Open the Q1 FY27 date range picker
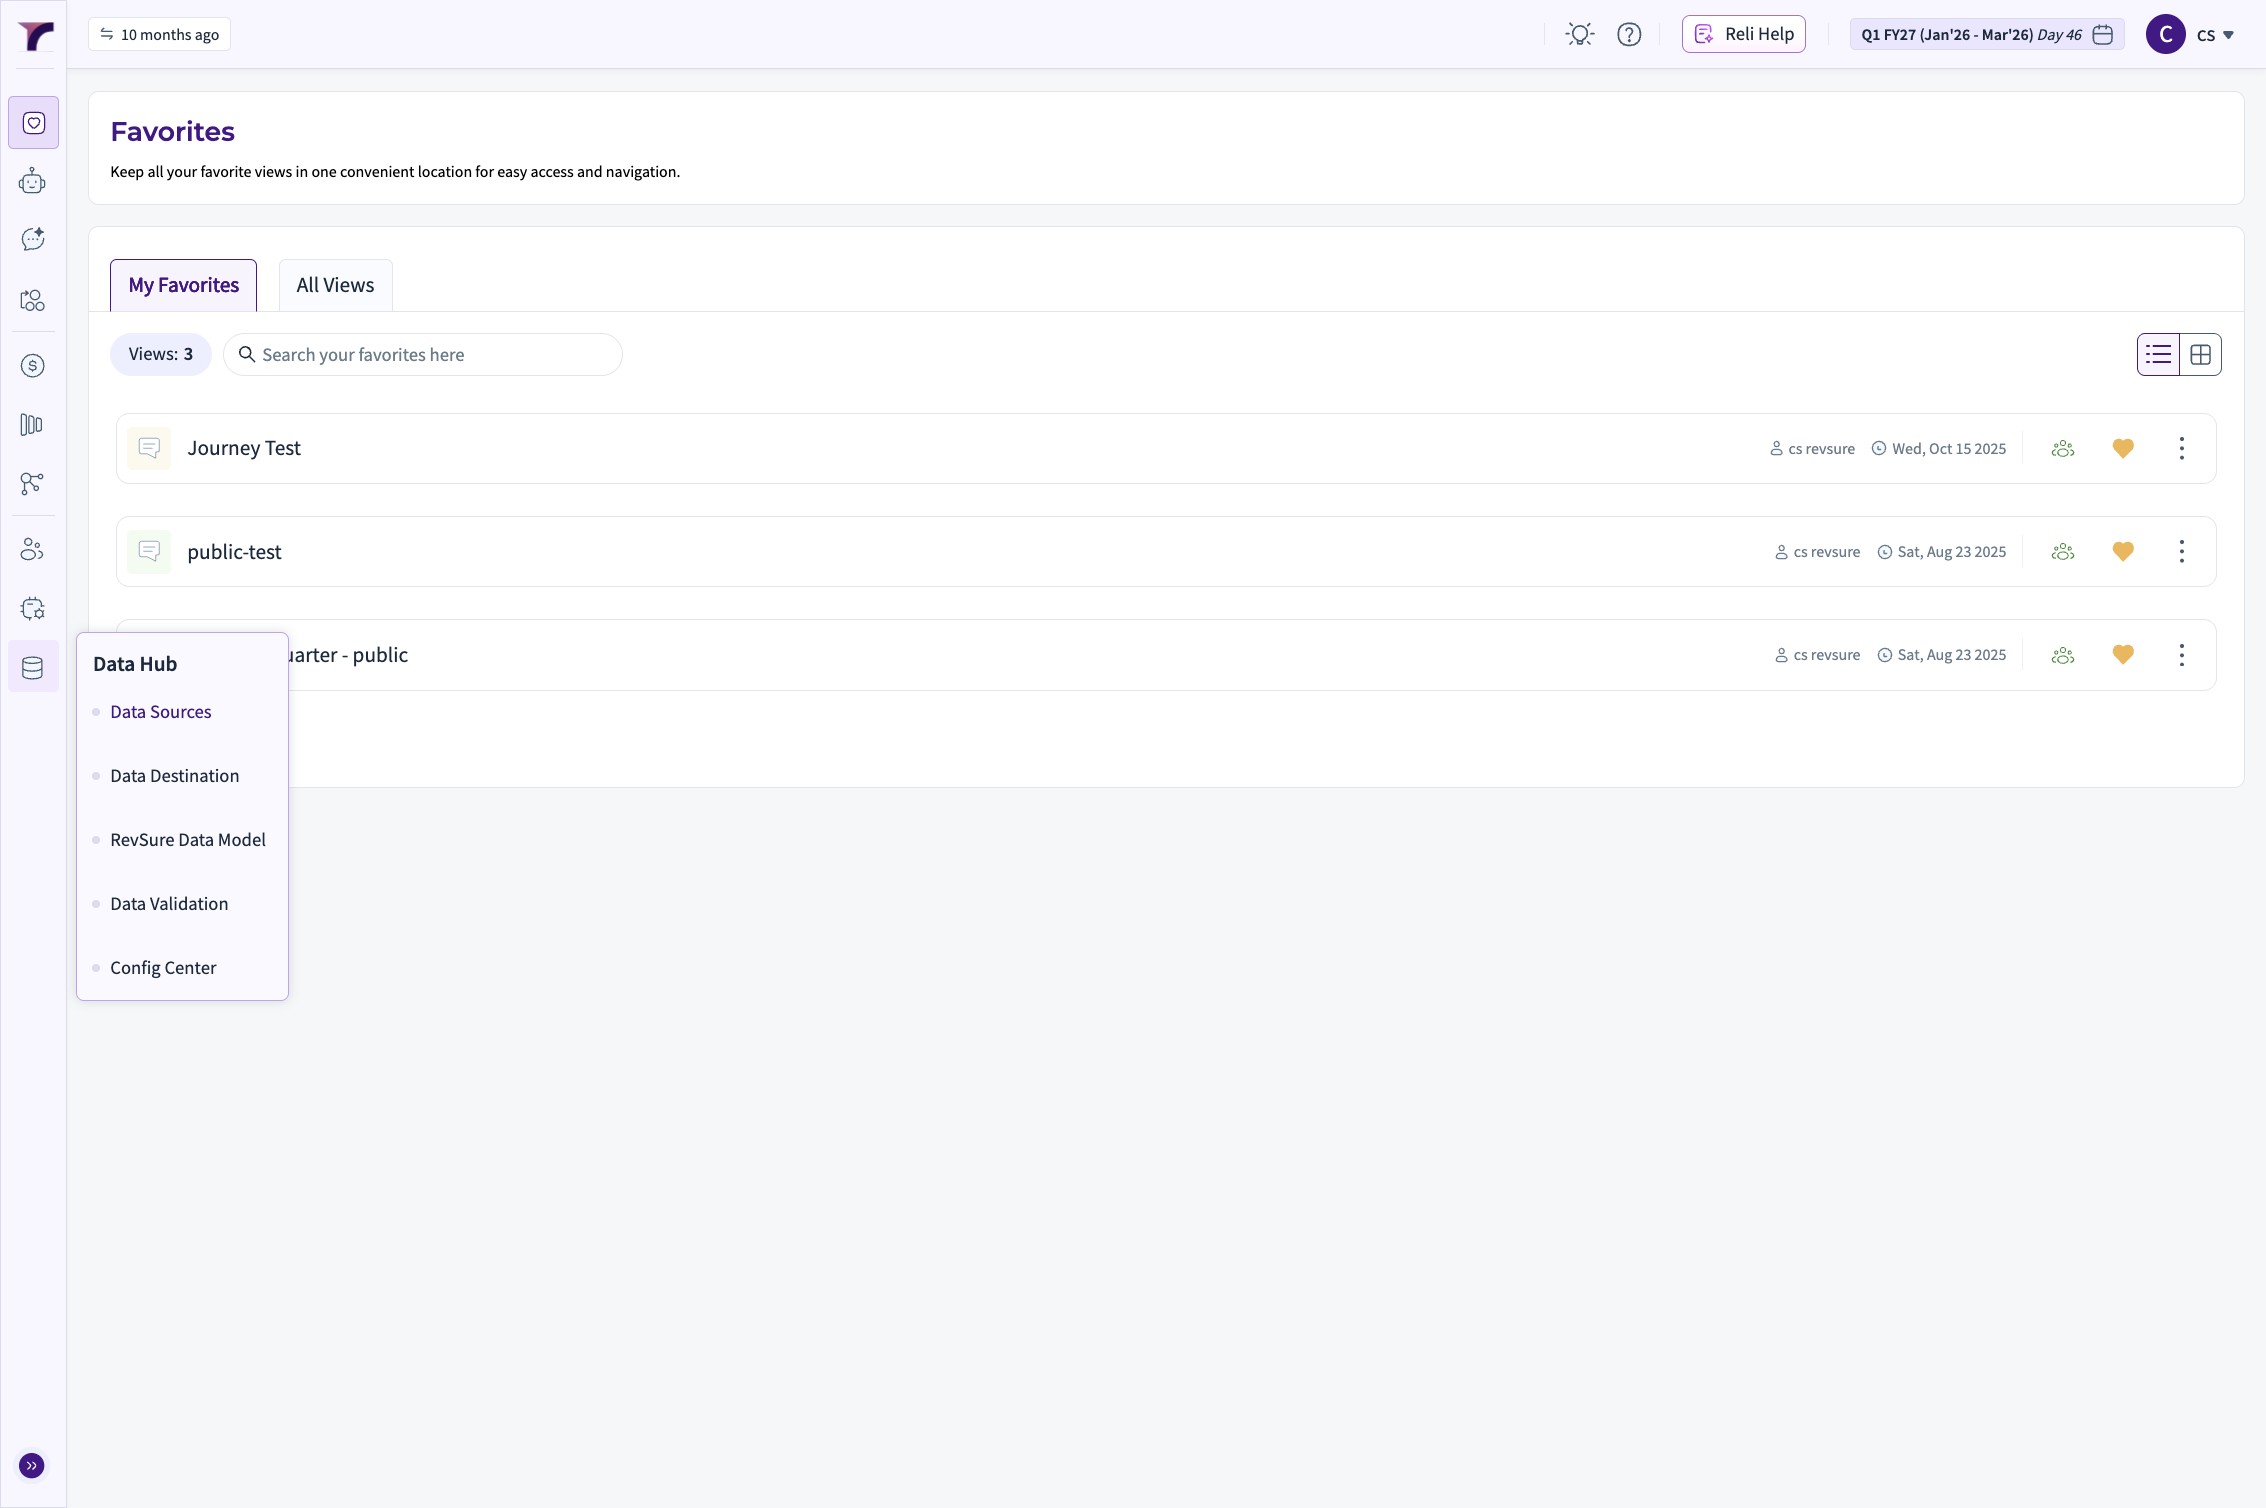 (1986, 35)
